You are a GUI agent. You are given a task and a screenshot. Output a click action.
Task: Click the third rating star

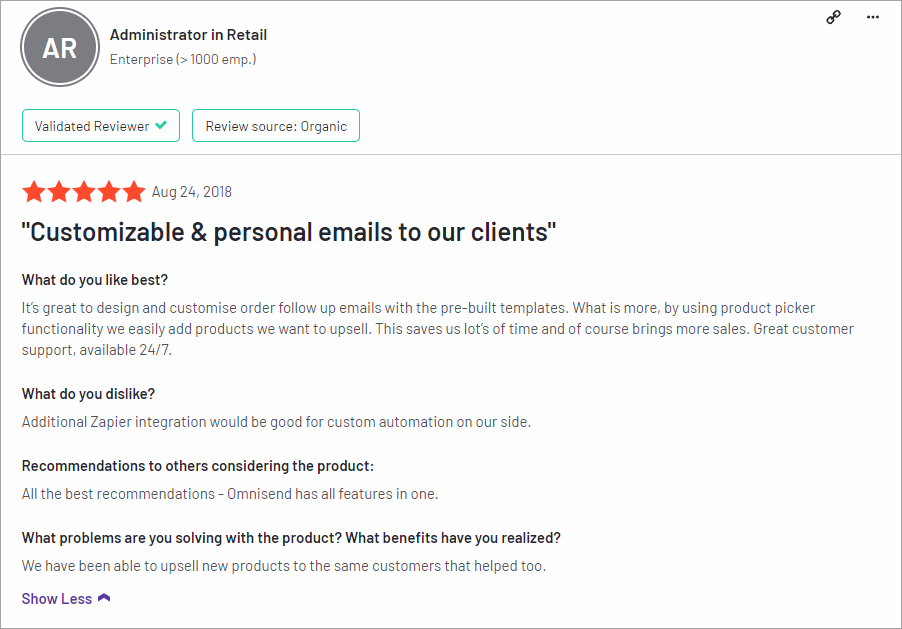(x=84, y=192)
